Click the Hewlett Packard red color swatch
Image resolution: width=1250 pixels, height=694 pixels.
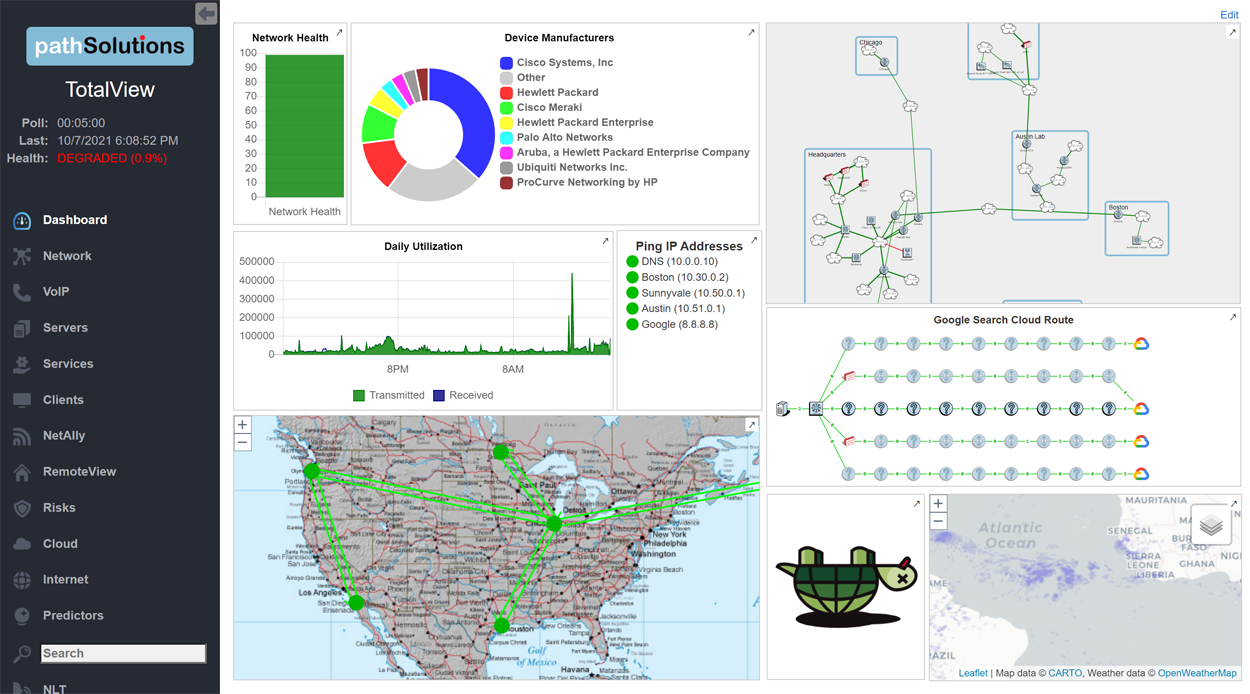(507, 93)
